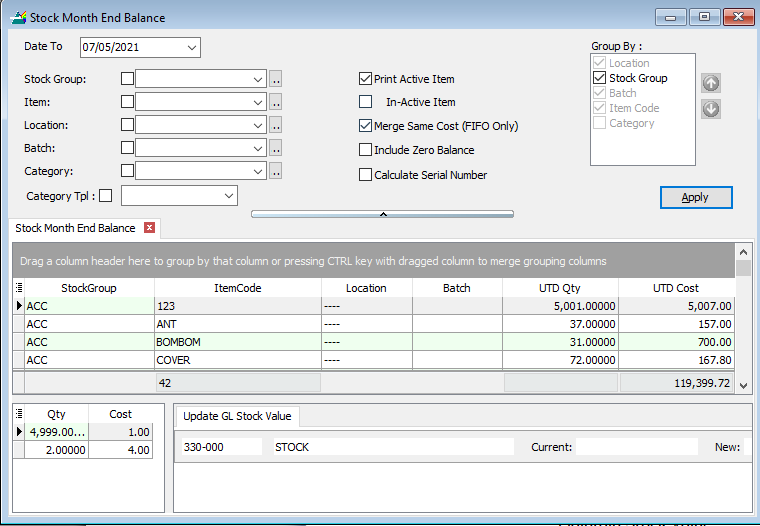Enable Include Zero Balance option

click(366, 150)
